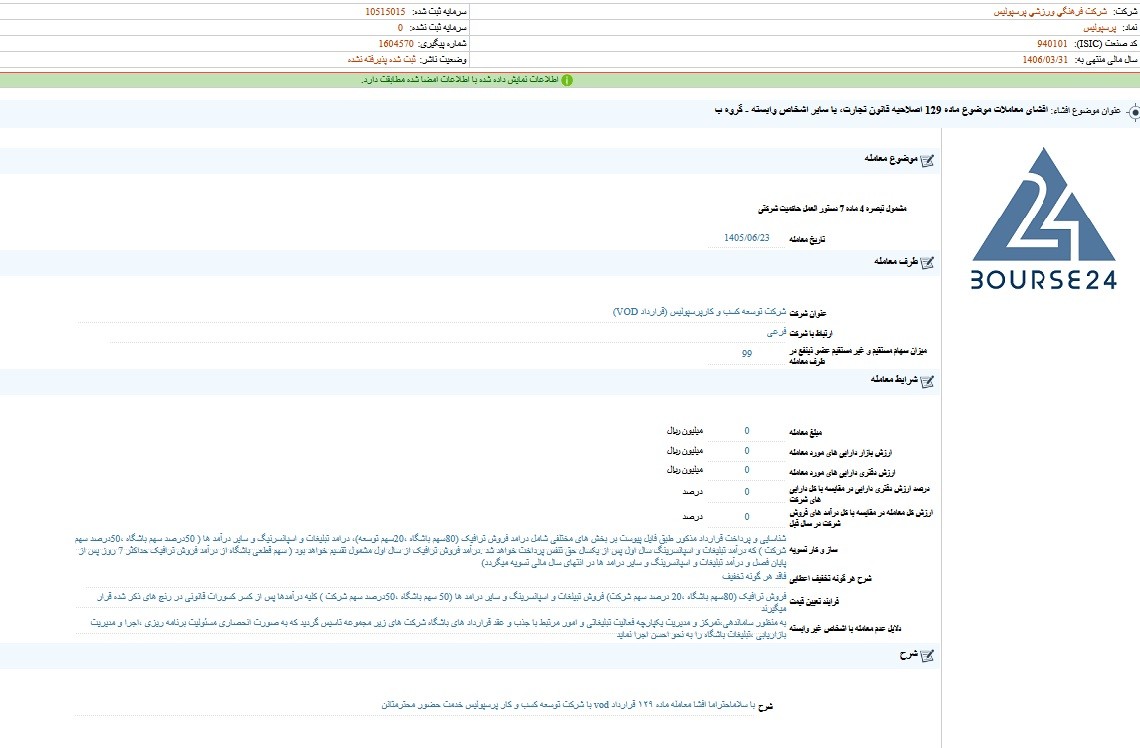This screenshot has width=1140, height=748.
Task: Click the edit icon beside طرف معامله heading
Action: (927, 262)
